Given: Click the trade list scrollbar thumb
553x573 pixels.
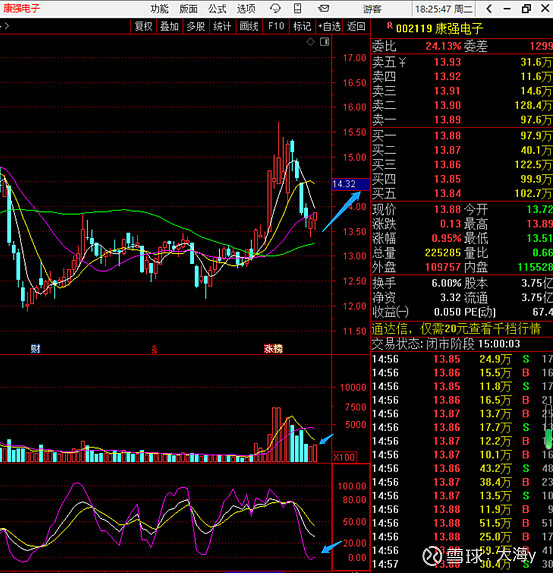Looking at the screenshot, I should click(x=548, y=438).
